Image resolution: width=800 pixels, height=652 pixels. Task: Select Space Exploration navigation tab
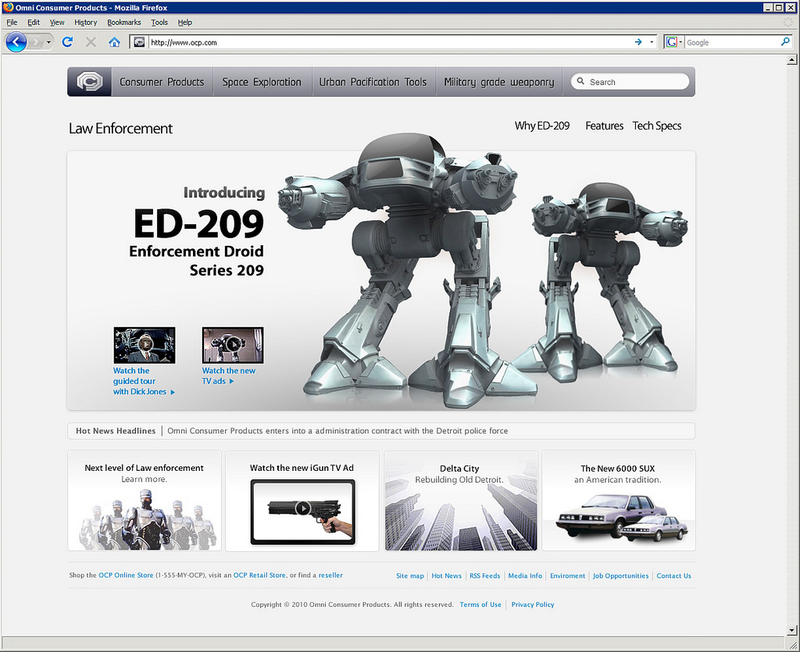(x=262, y=82)
